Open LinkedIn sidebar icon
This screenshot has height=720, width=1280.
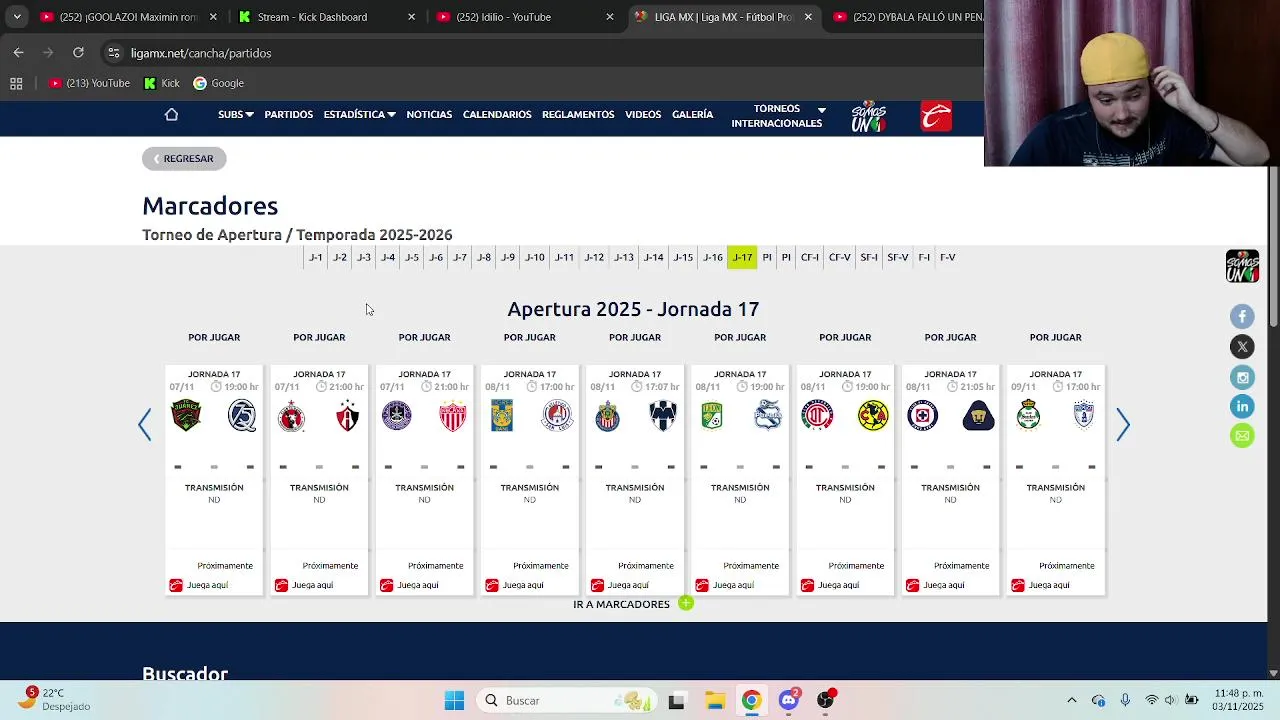(1242, 406)
